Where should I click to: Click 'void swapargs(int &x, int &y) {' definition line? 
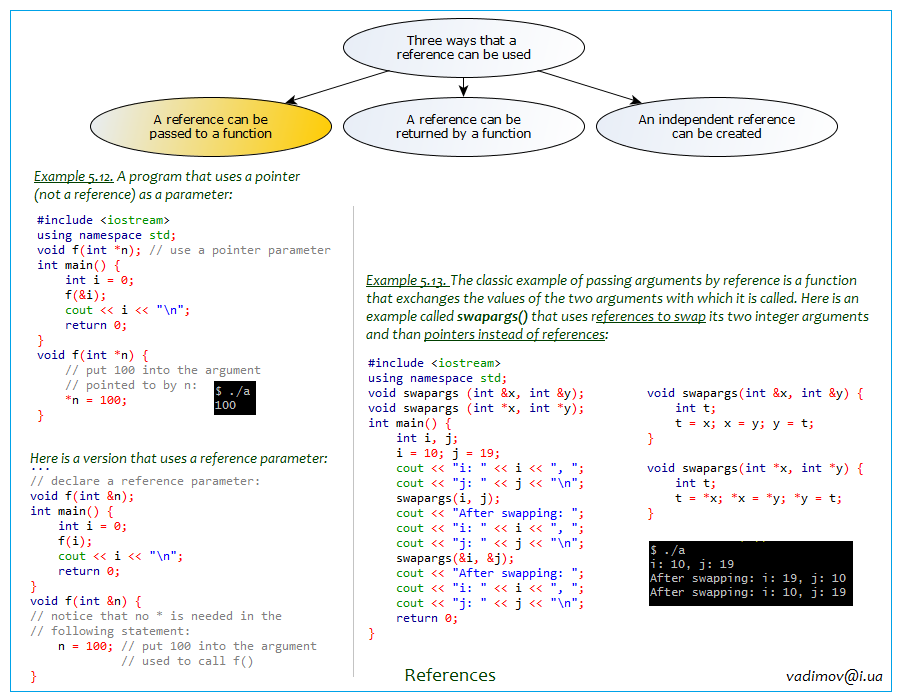pos(755,393)
